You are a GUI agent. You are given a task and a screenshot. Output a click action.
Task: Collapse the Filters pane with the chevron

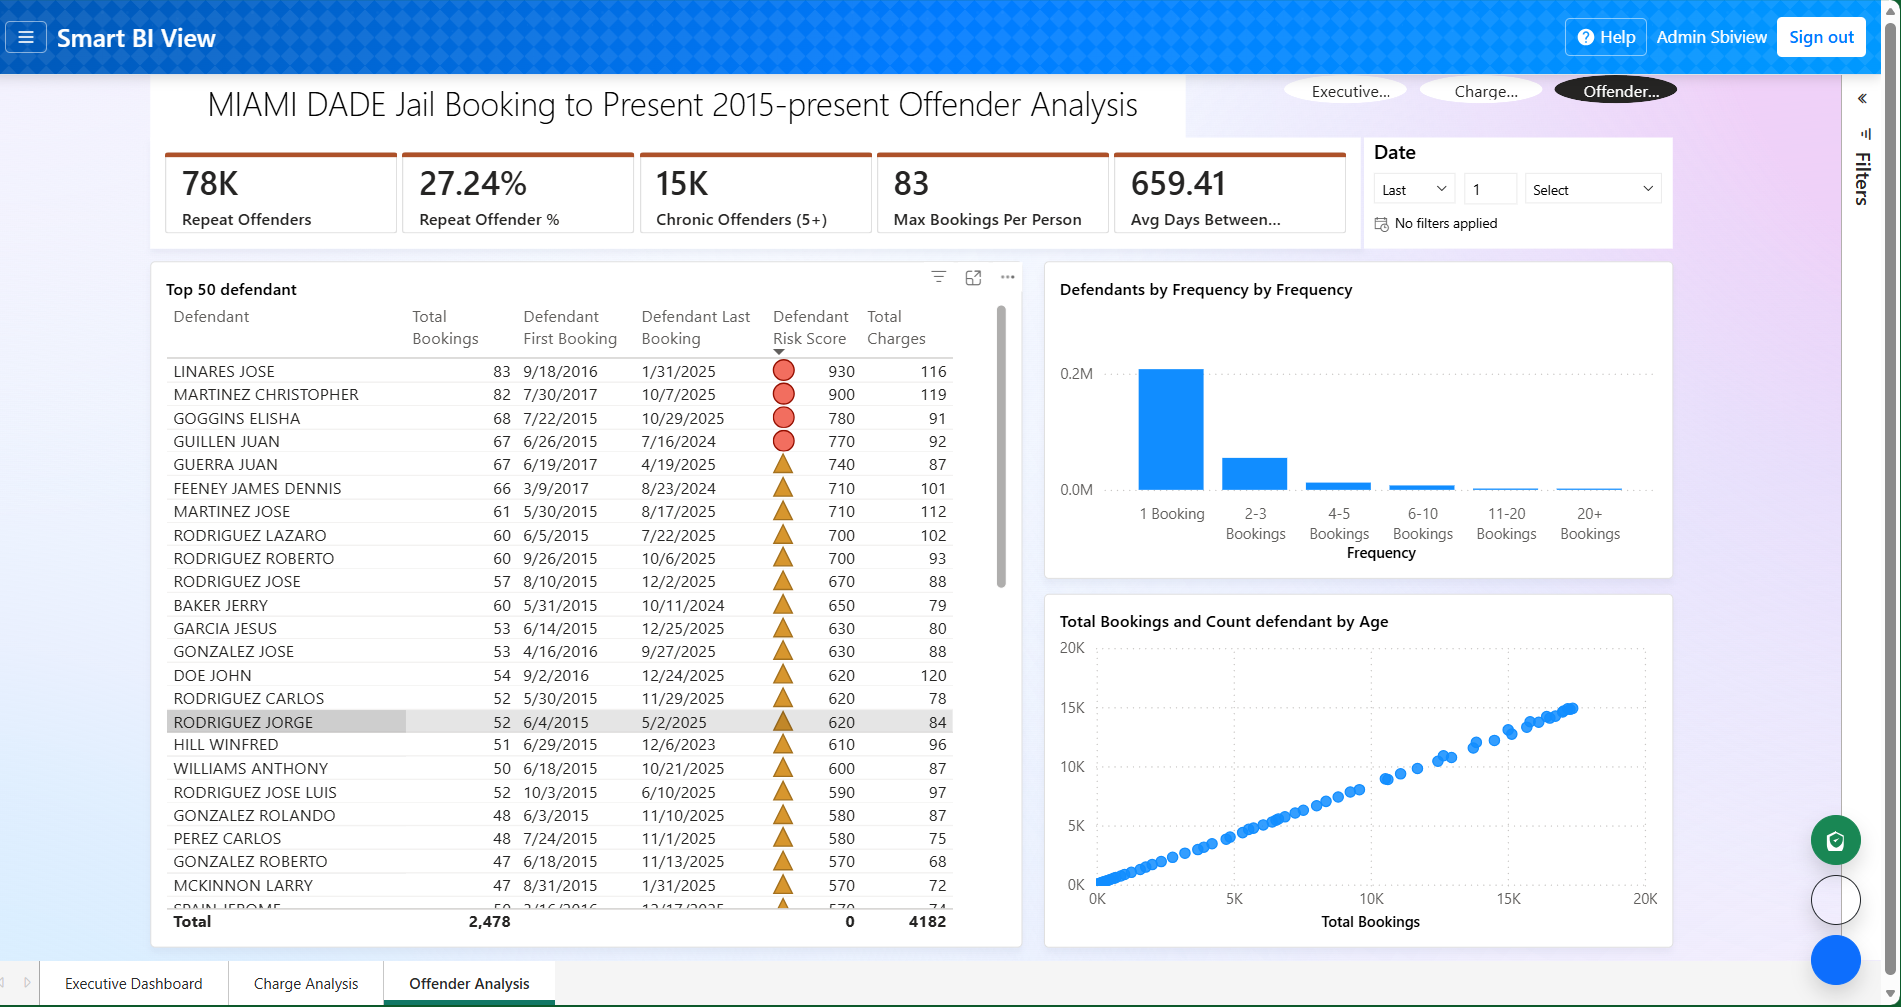pyautogui.click(x=1862, y=98)
